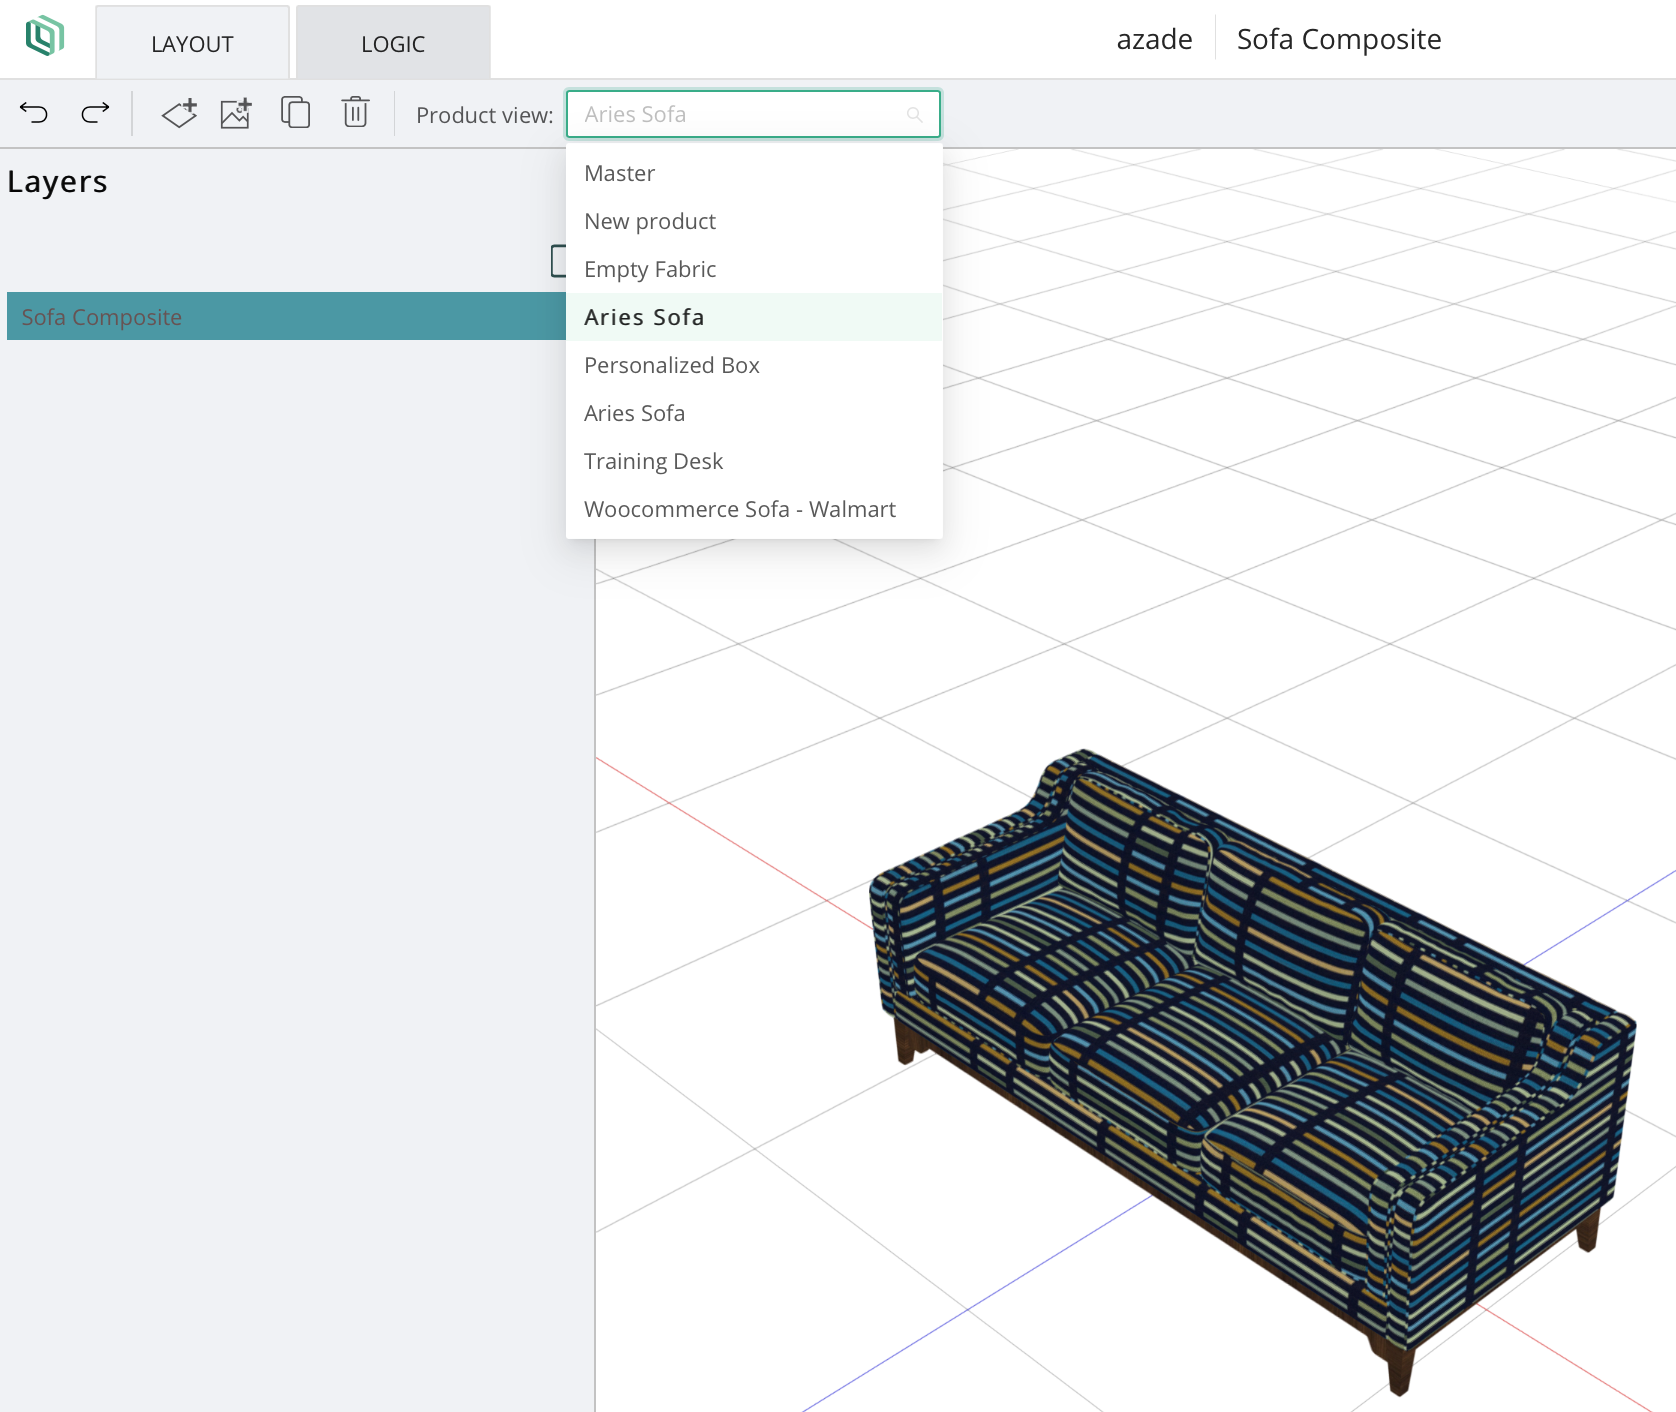The height and width of the screenshot is (1412, 1676).
Task: Click the add image icon
Action: pyautogui.click(x=236, y=113)
